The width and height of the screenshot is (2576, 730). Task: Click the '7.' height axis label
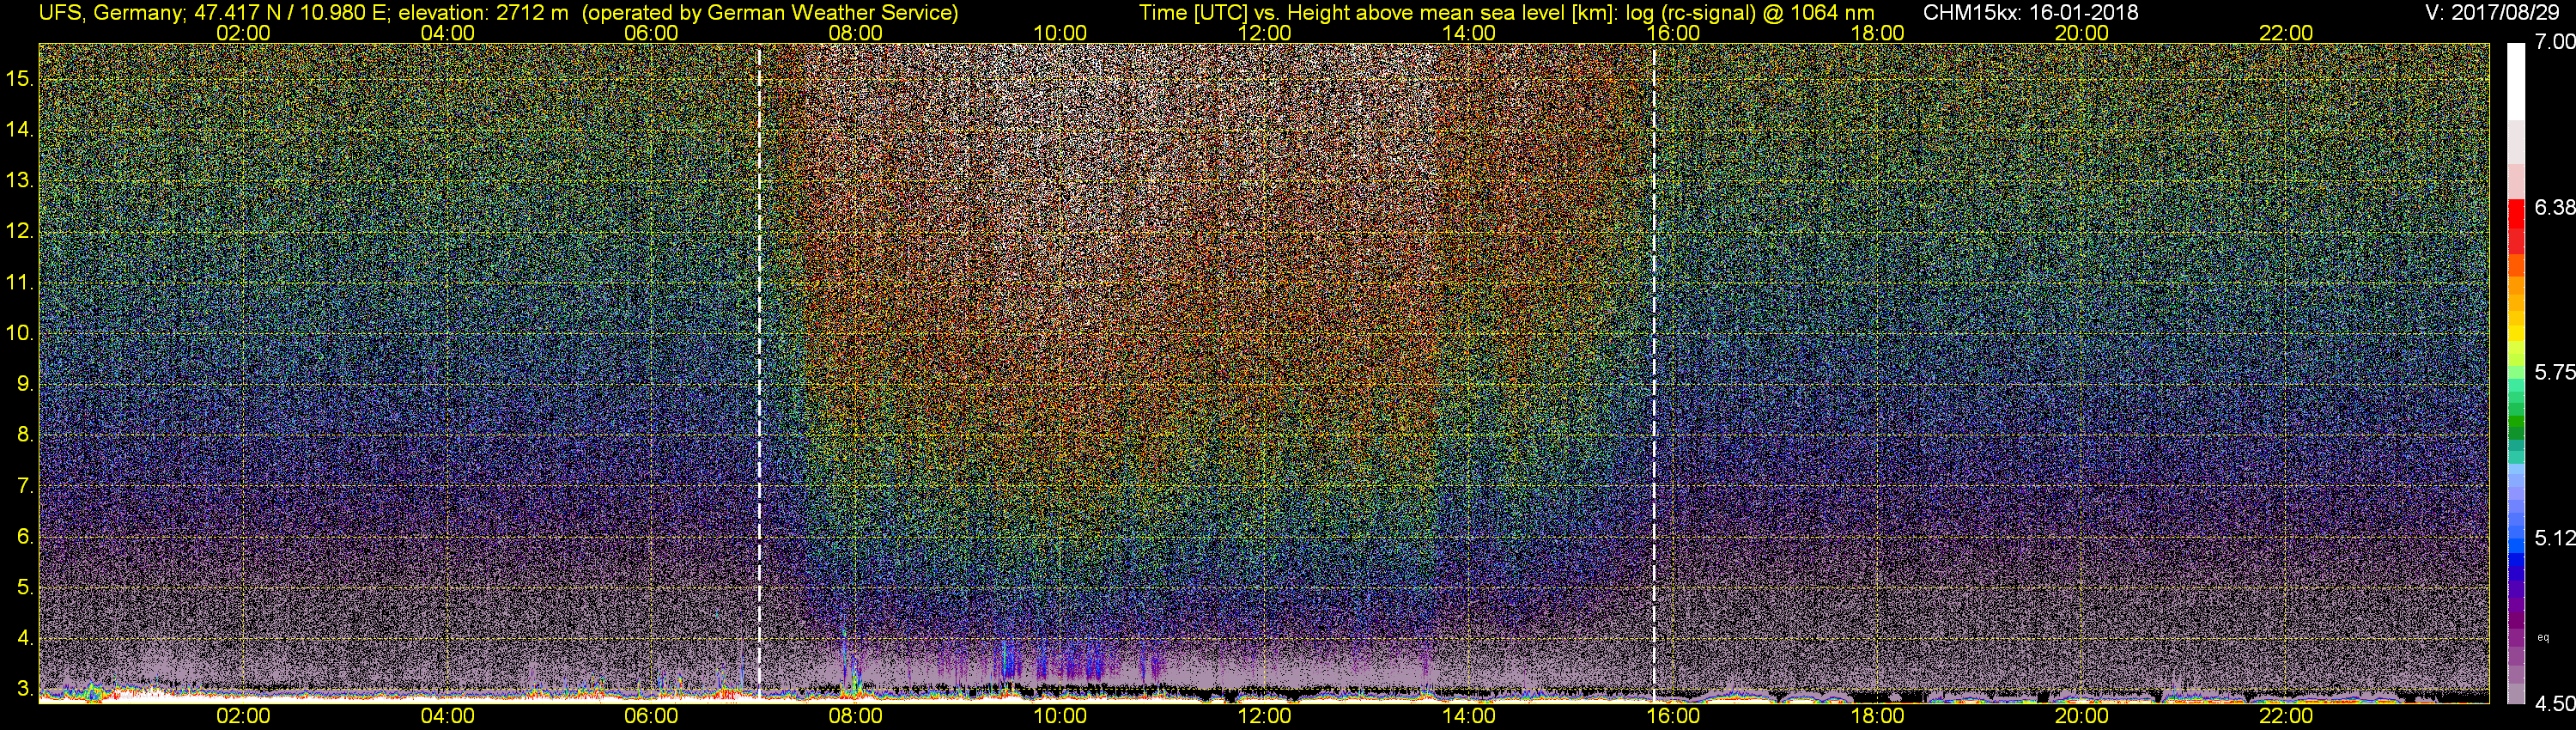[26, 486]
